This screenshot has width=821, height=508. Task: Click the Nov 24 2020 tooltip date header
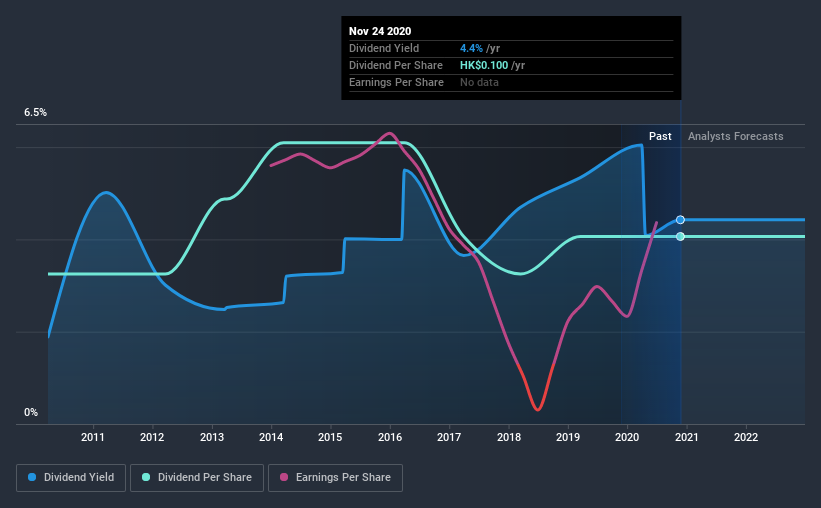[x=380, y=31]
